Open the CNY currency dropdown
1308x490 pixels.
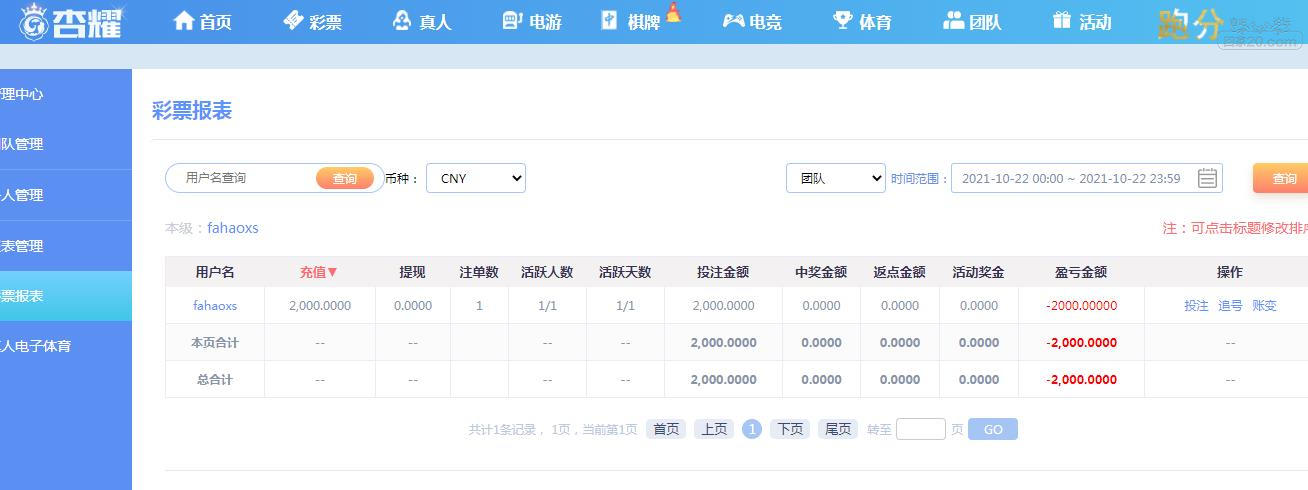coord(476,178)
